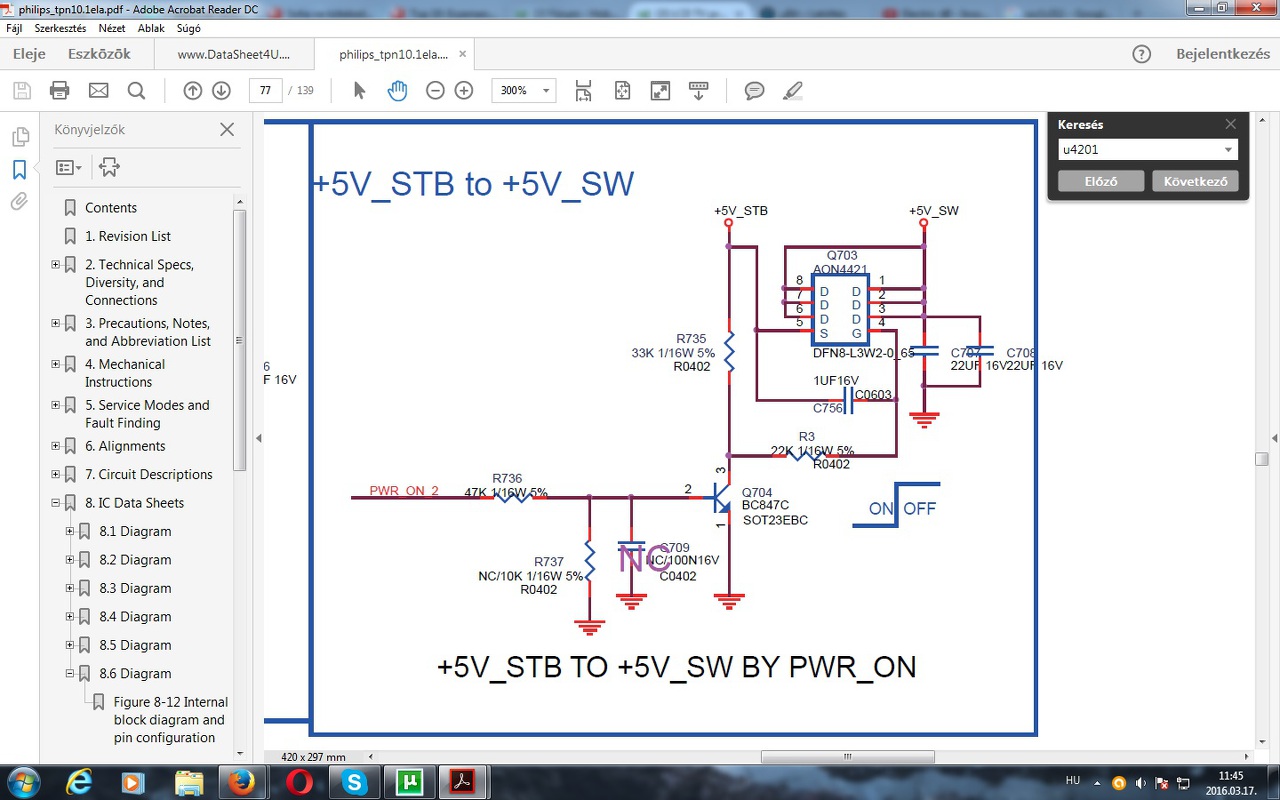Click the Print file icon

[x=60, y=91]
